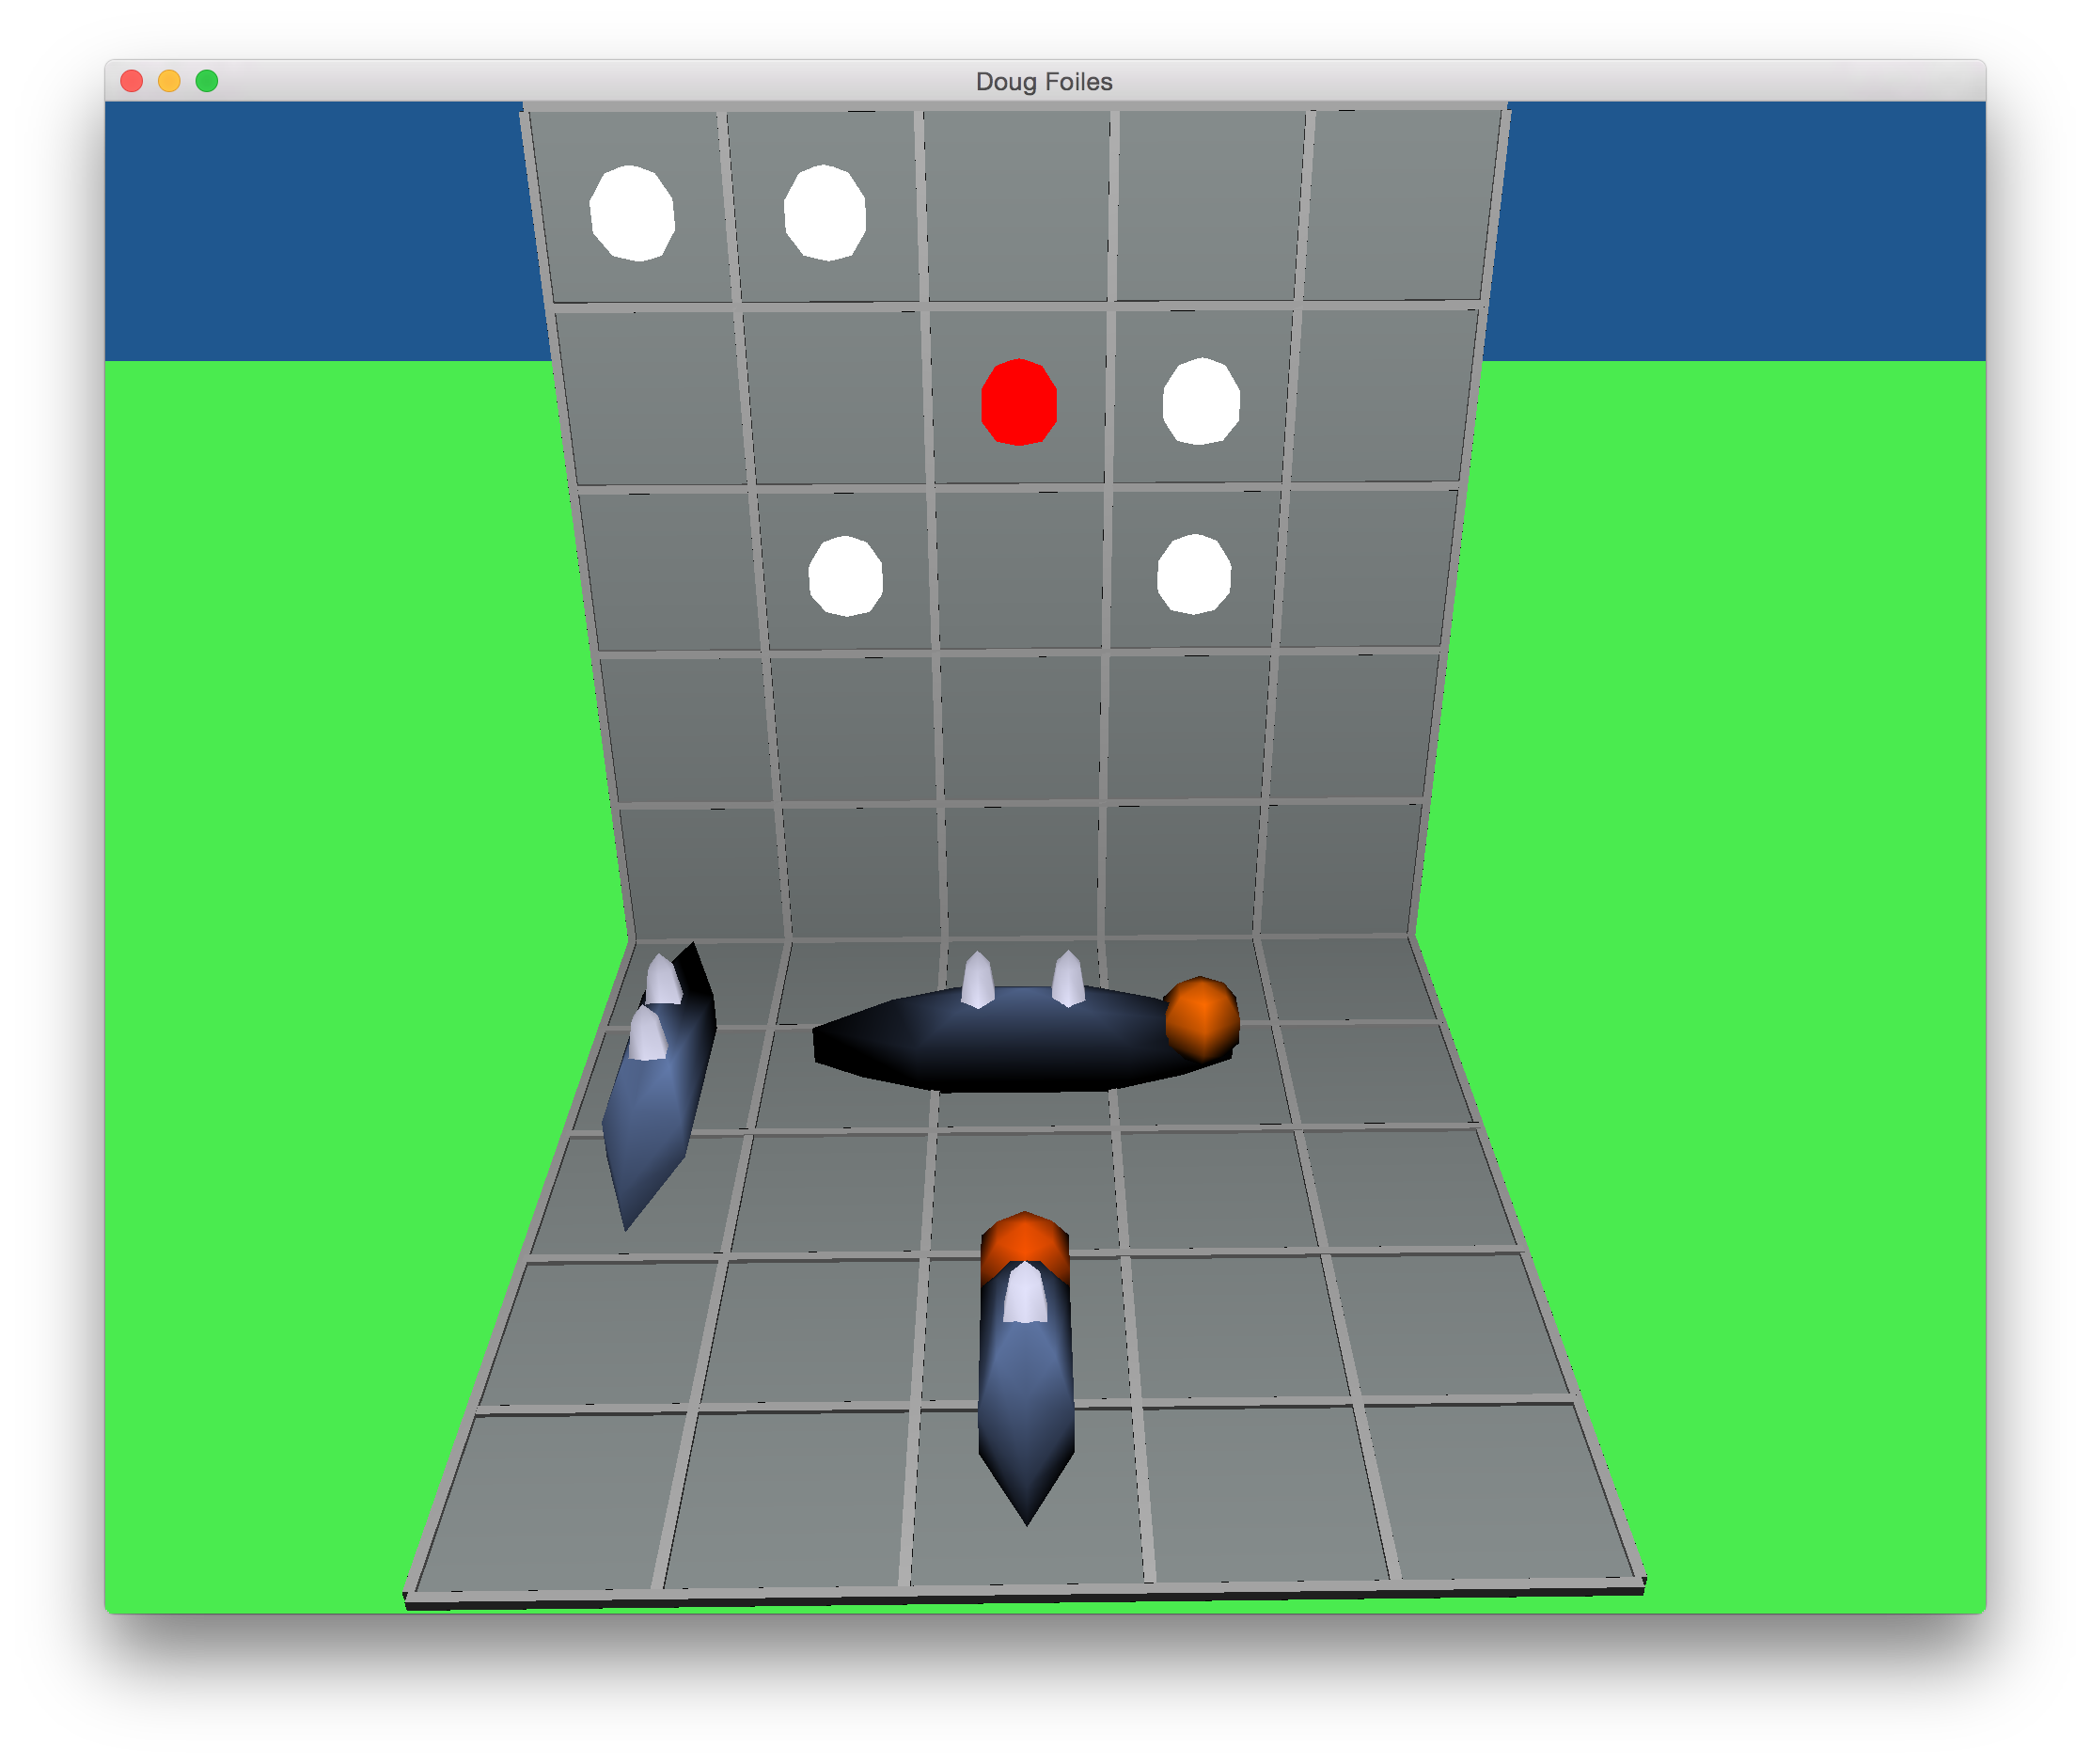Click the top-row white peg in the second column
The height and width of the screenshot is (1764, 2091).
coord(825,213)
